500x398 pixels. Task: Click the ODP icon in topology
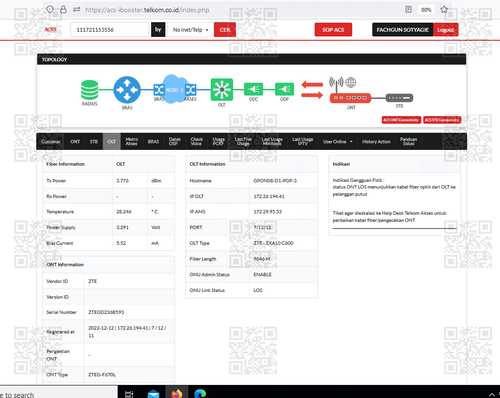tap(284, 89)
